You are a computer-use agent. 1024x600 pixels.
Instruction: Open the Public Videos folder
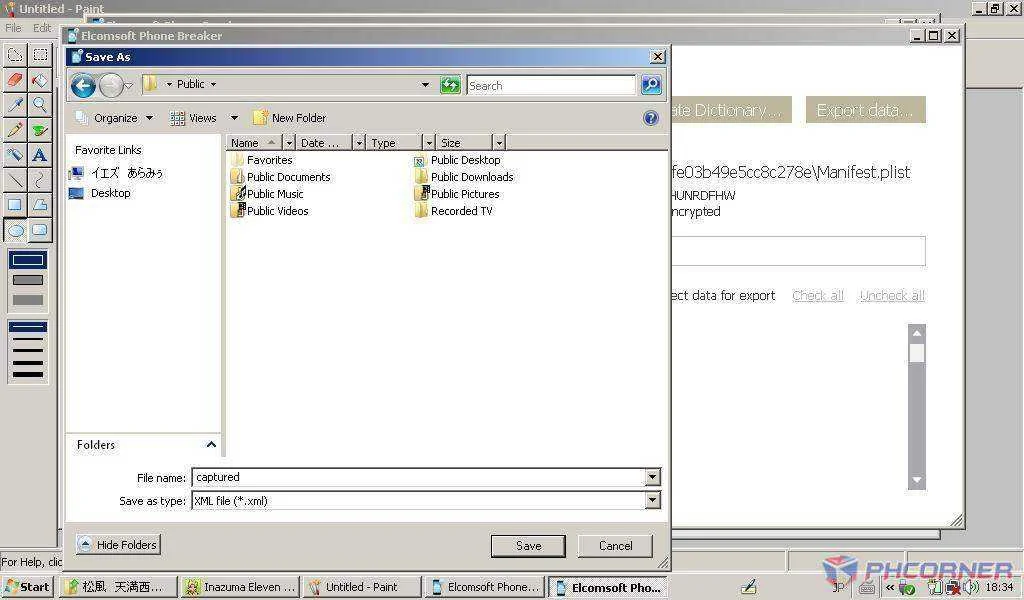coord(270,211)
